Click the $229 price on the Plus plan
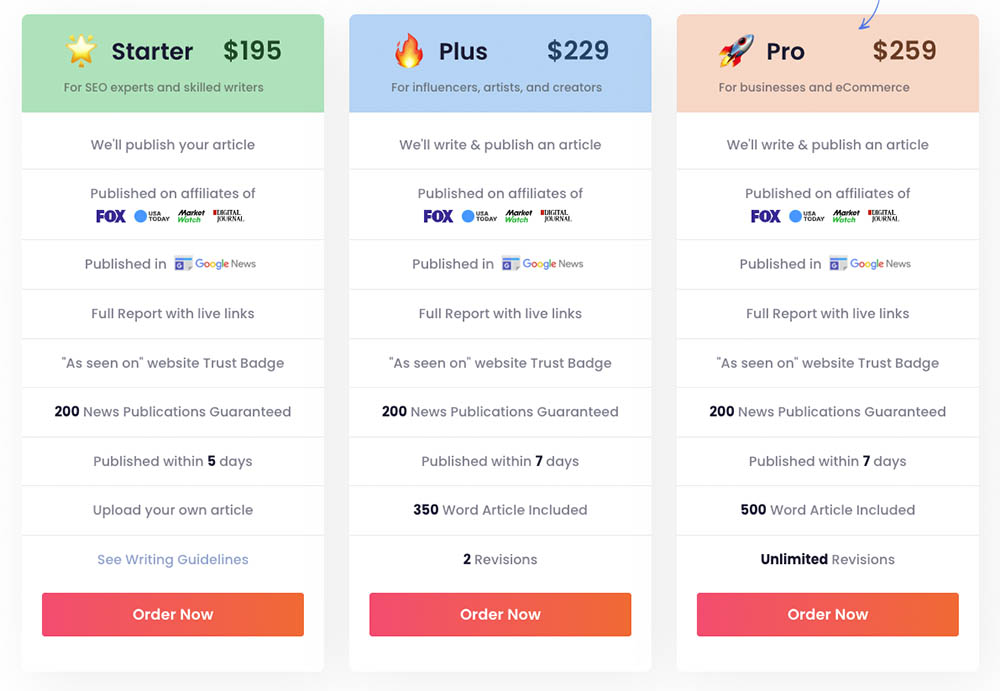 [x=578, y=50]
